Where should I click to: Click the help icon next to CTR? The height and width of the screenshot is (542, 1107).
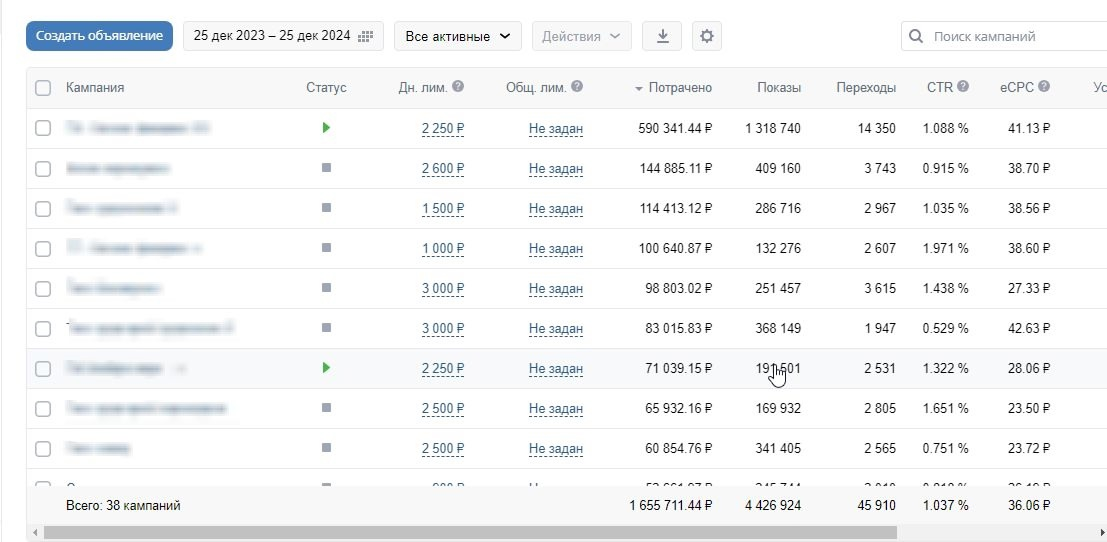(x=962, y=87)
